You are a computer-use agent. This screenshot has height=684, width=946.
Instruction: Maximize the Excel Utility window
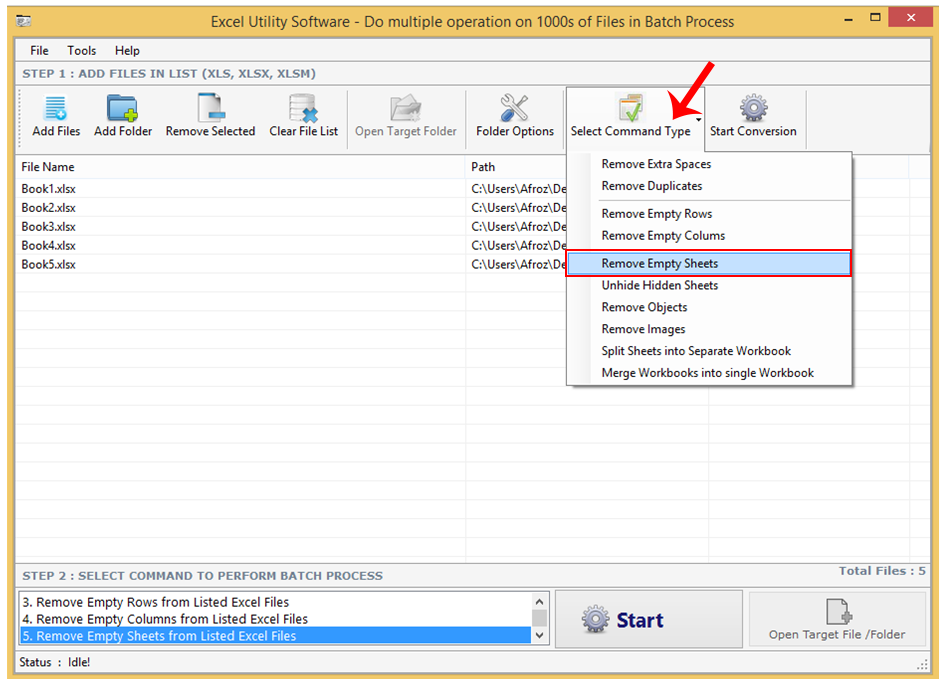(x=875, y=18)
